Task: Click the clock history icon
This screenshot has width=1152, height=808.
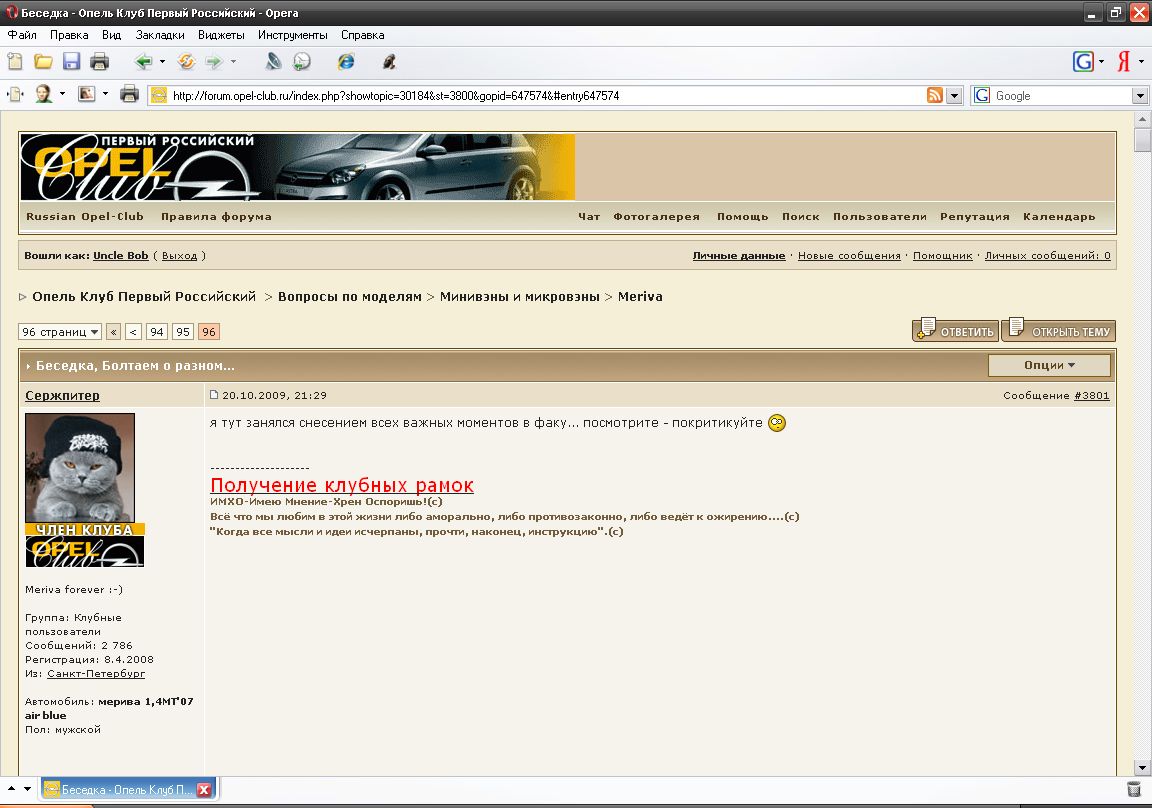Action: (302, 62)
